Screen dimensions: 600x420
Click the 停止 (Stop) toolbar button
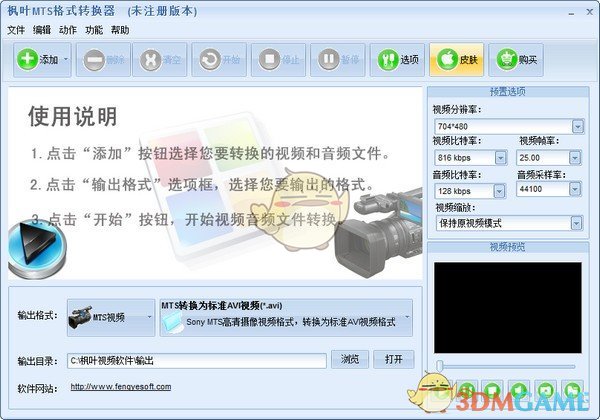[279, 60]
